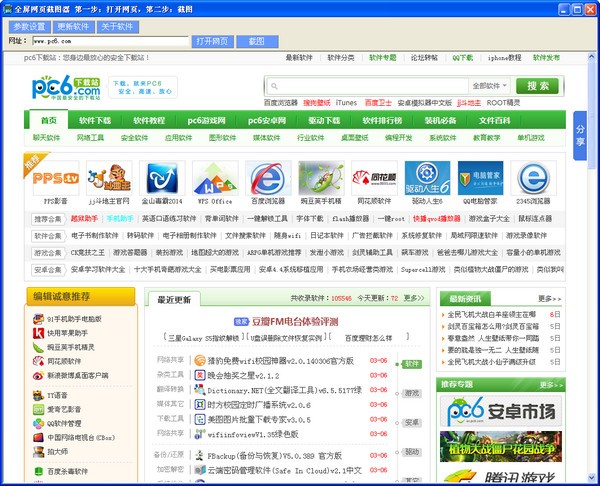The width and height of the screenshot is (600, 486).
Task: Click the 豆瓣FM电台体验评测 headline
Action: pos(295,321)
